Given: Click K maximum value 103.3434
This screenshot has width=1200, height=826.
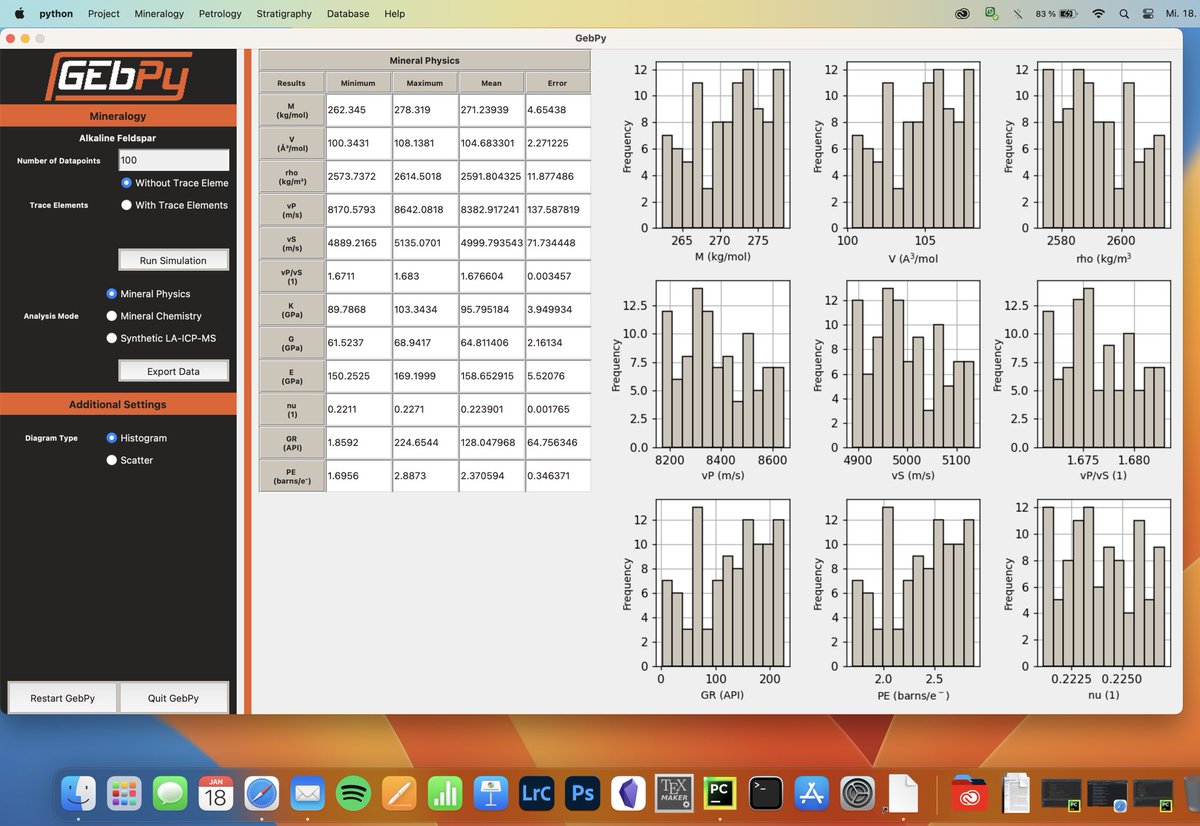Looking at the screenshot, I should tap(425, 310).
